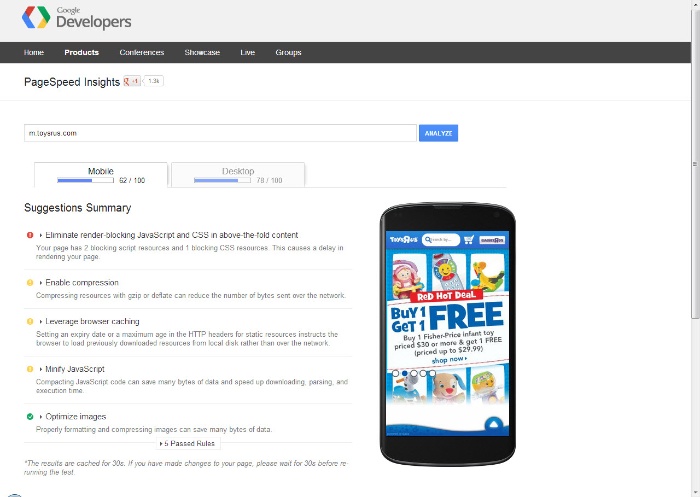Click the yellow warning icon beside Enable compression
This screenshot has height=497, width=700.
[30, 283]
